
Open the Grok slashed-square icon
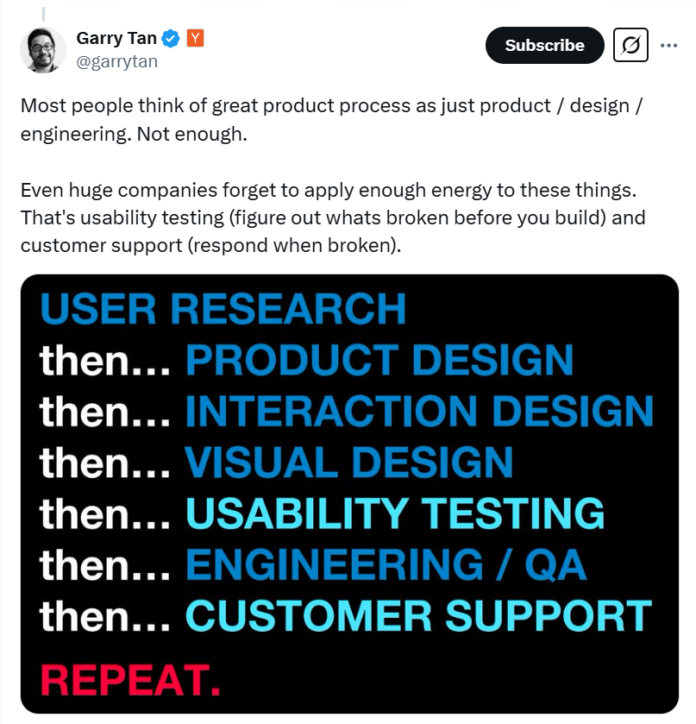coord(631,45)
